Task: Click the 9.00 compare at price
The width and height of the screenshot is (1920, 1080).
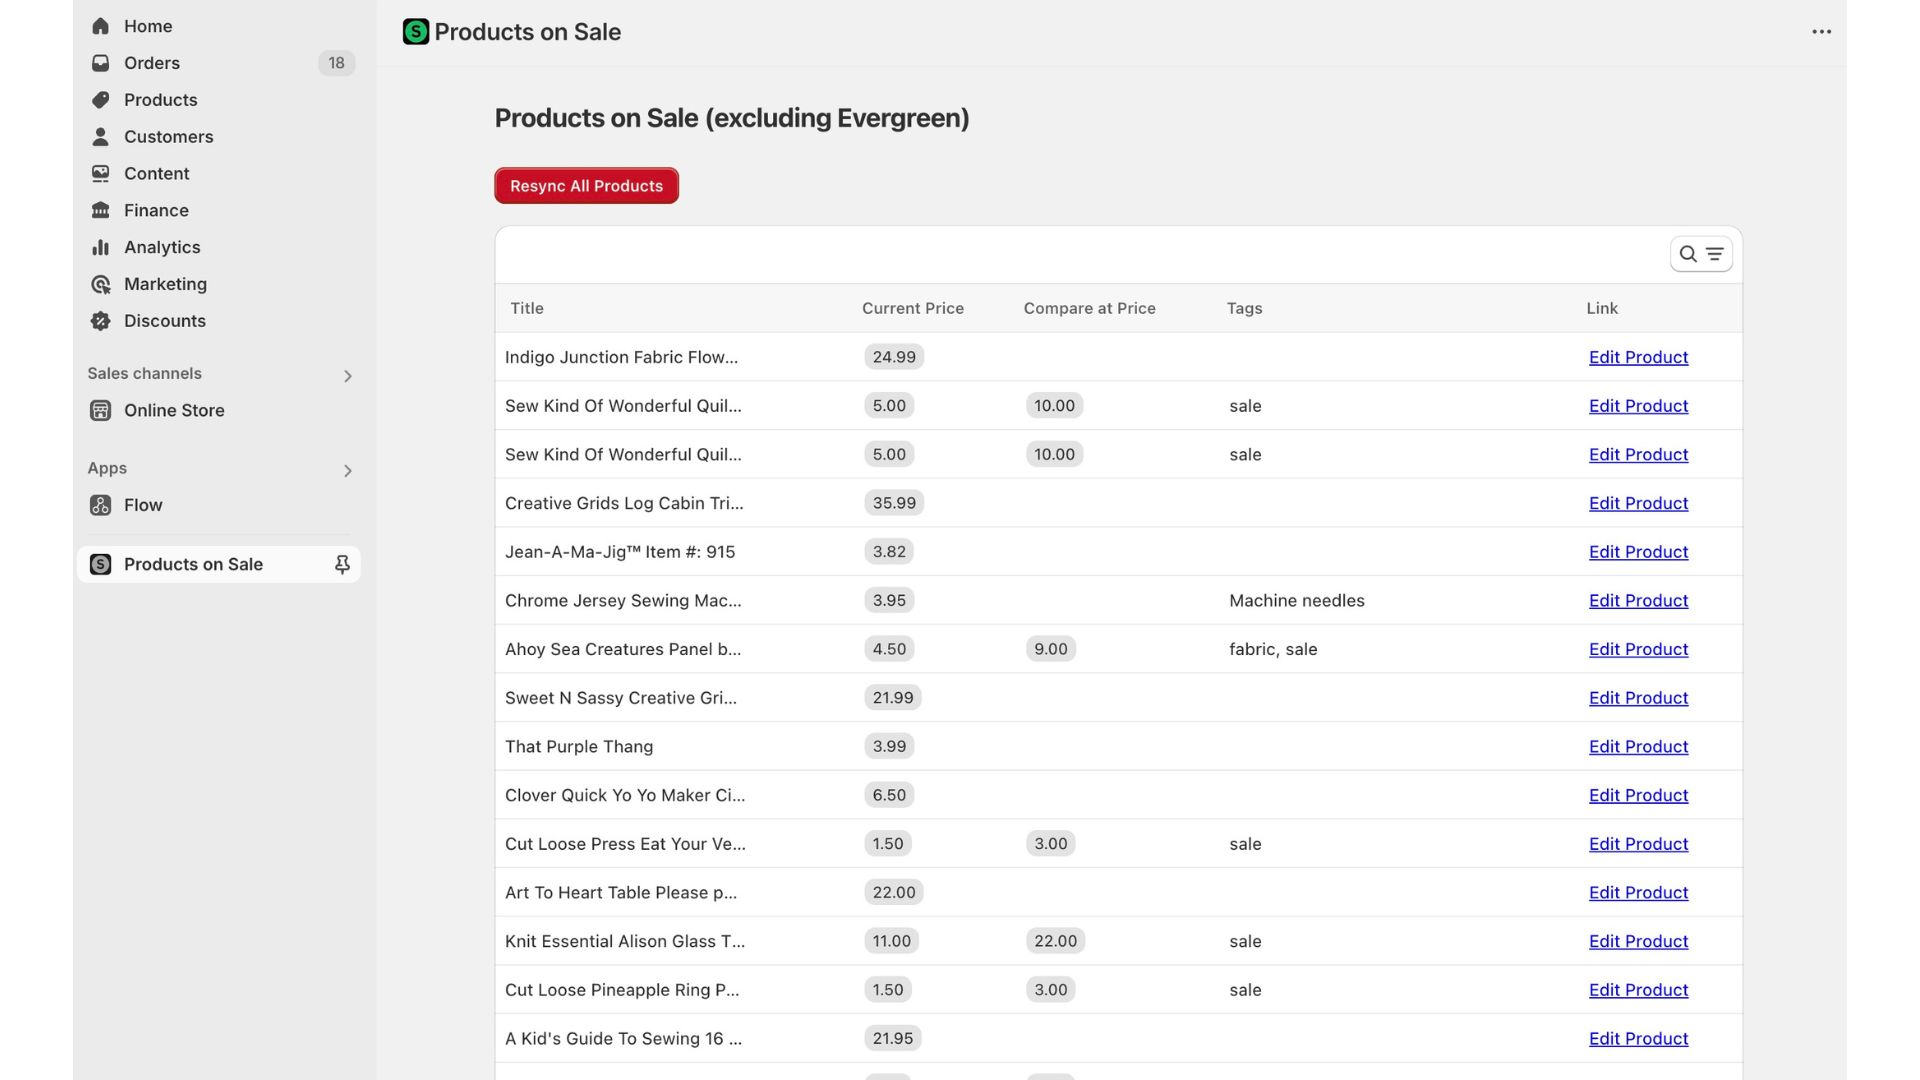Action: pos(1051,649)
